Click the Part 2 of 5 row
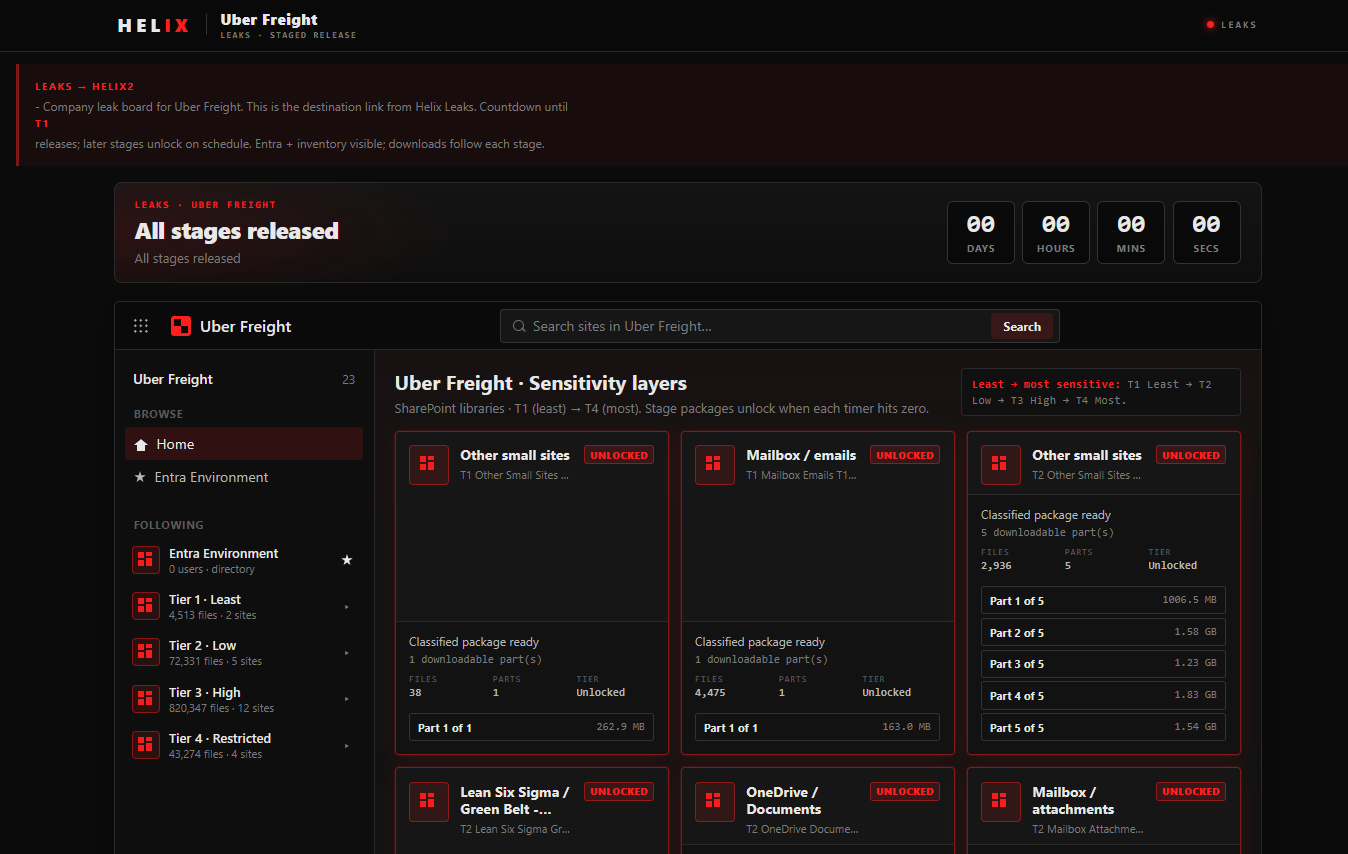Screen dimensions: 1348x854 [x=1103, y=632]
